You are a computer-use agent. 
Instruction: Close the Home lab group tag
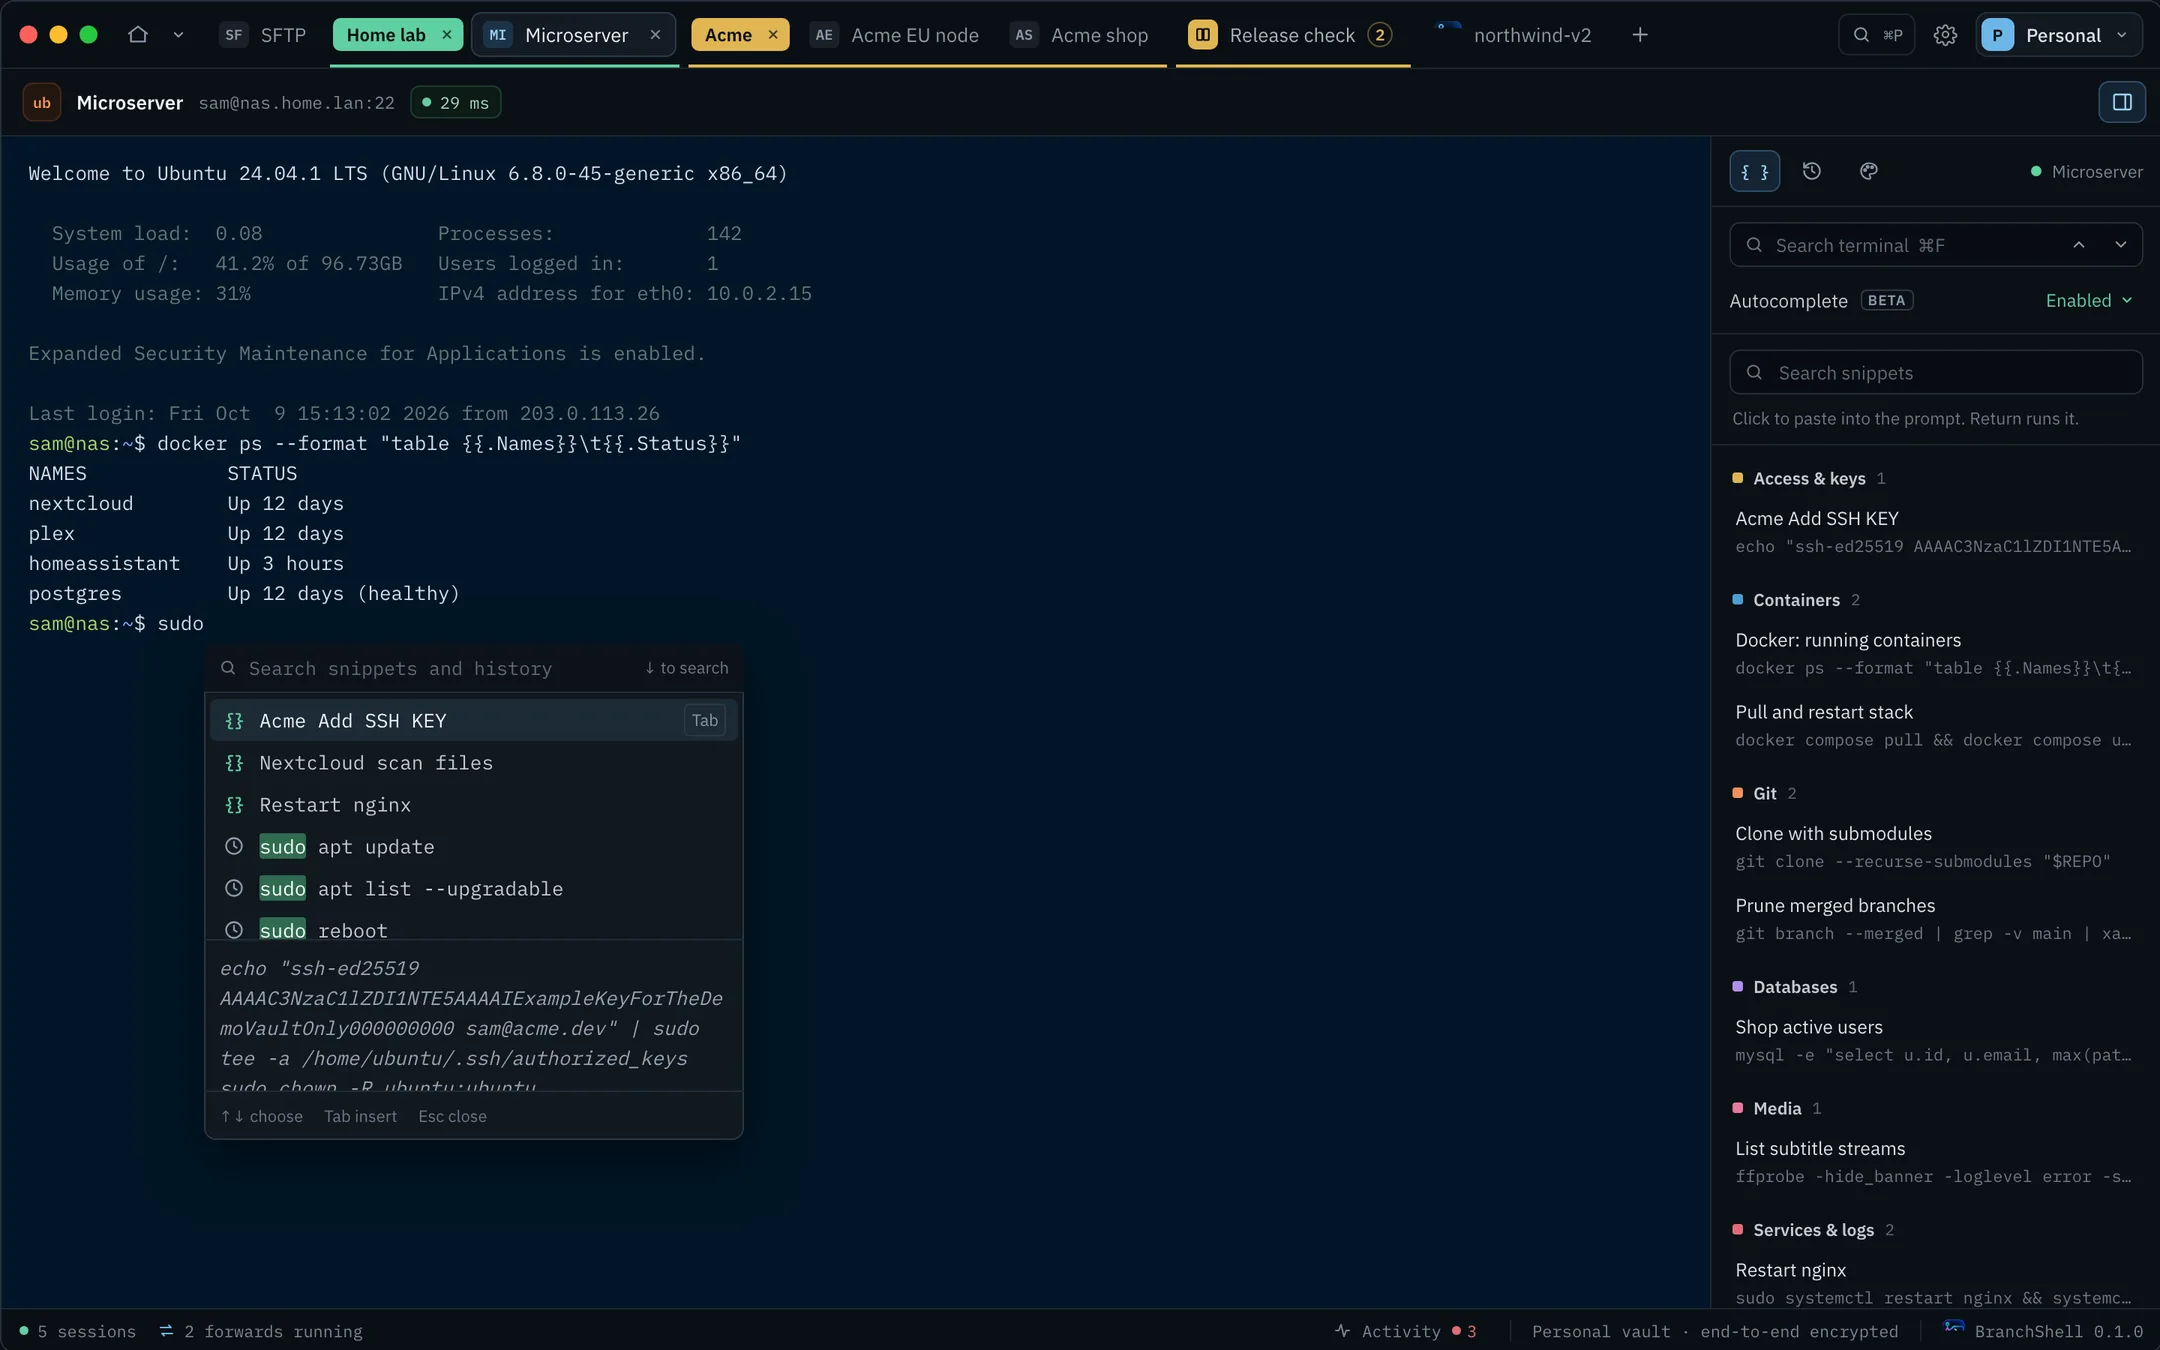pos(447,35)
